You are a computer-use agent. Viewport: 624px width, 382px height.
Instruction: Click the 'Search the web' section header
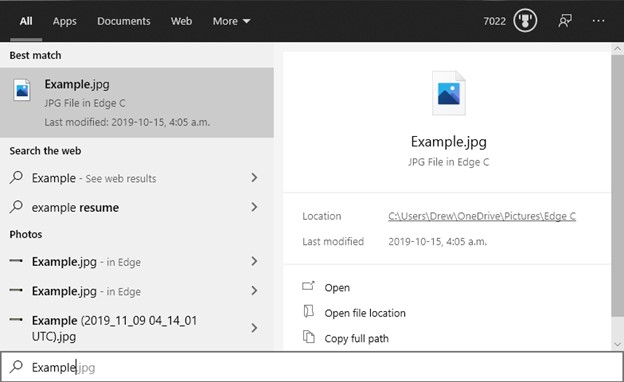[45, 151]
